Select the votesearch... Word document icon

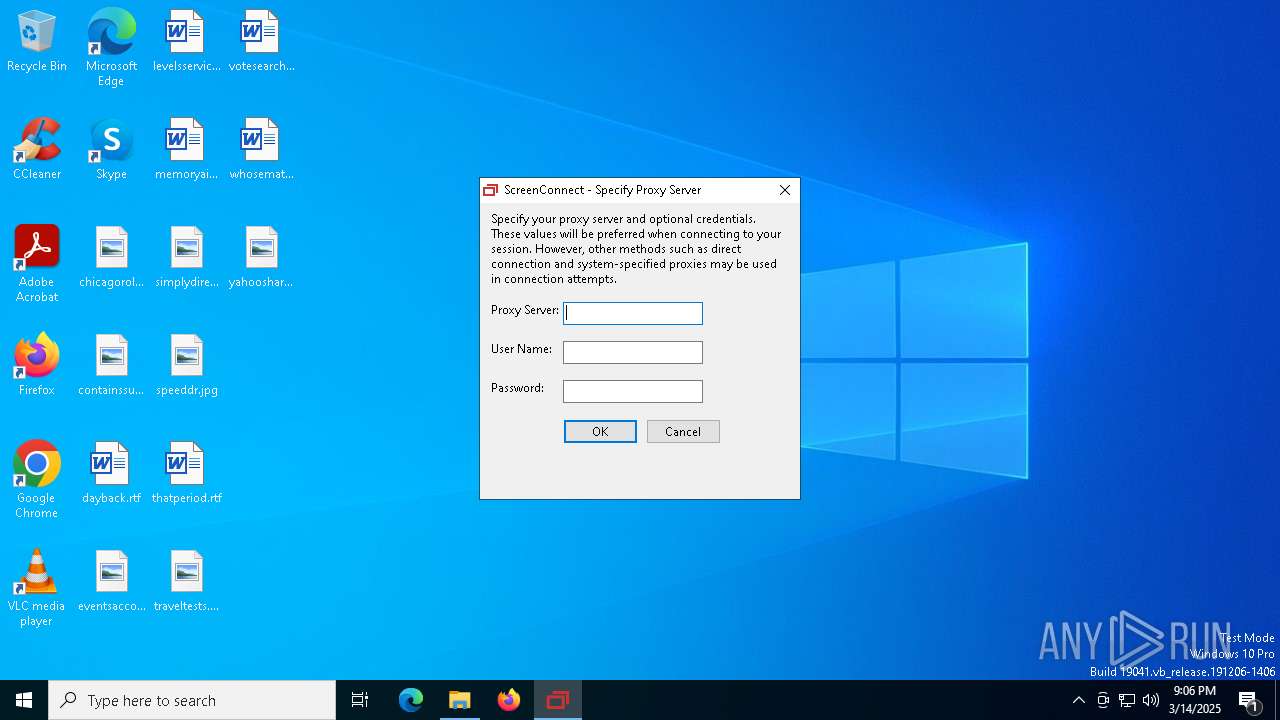pos(261,42)
